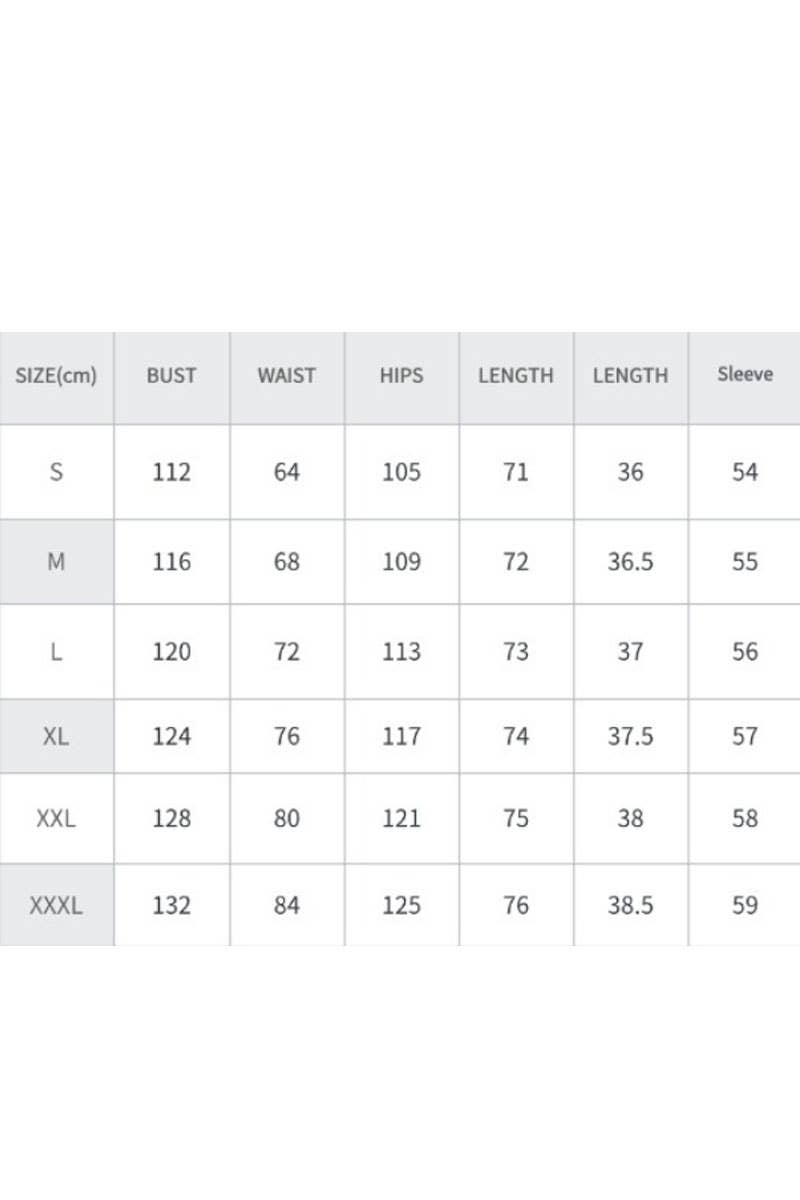Click the SIZE(cm) column header
Screen dimensions: 800x1200
point(56,376)
